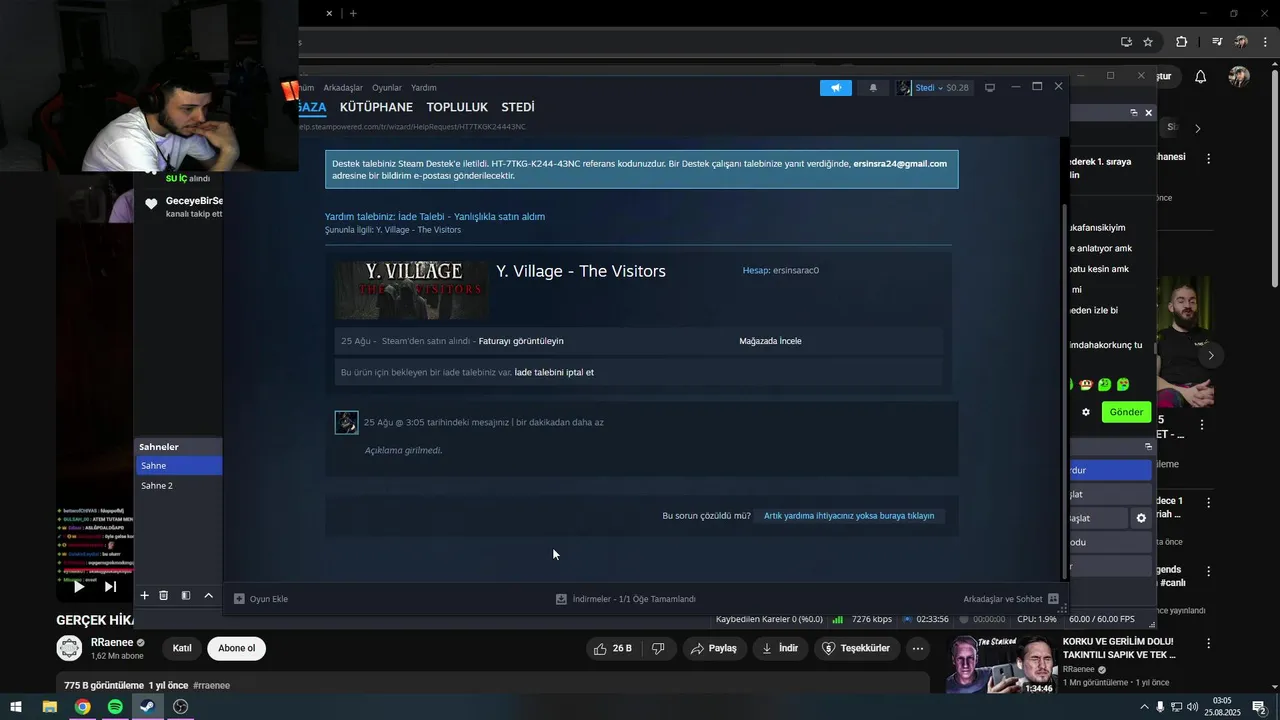This screenshot has width=1280, height=720.
Task: Open OBS Studio from the taskbar
Action: click(180, 707)
